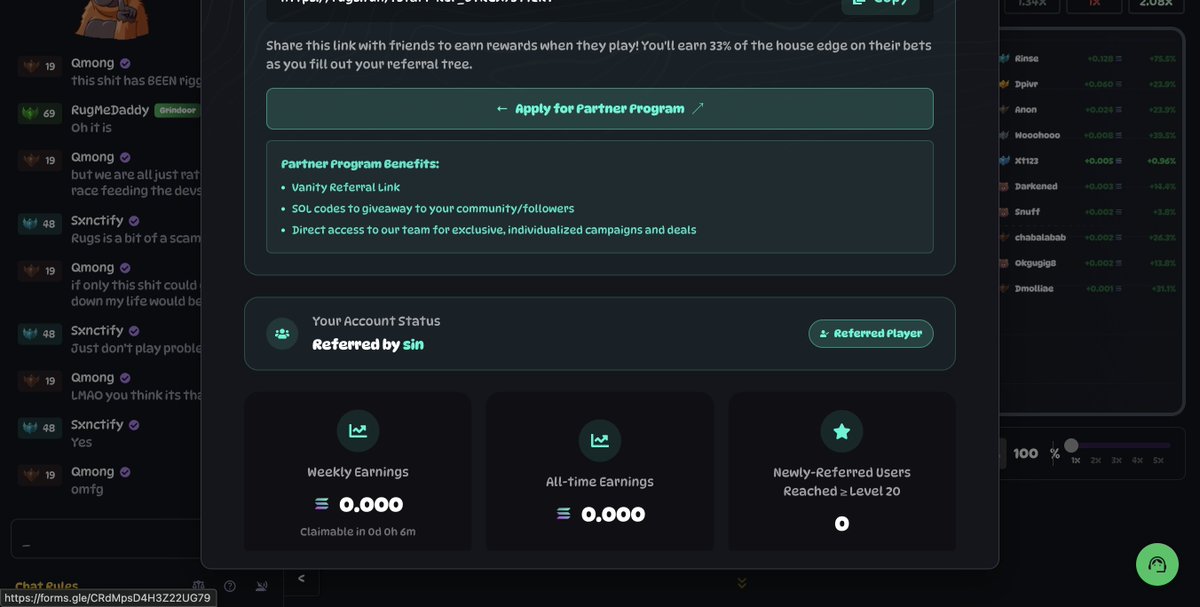
Task: Click the Snuff player name
Action: tap(1027, 212)
